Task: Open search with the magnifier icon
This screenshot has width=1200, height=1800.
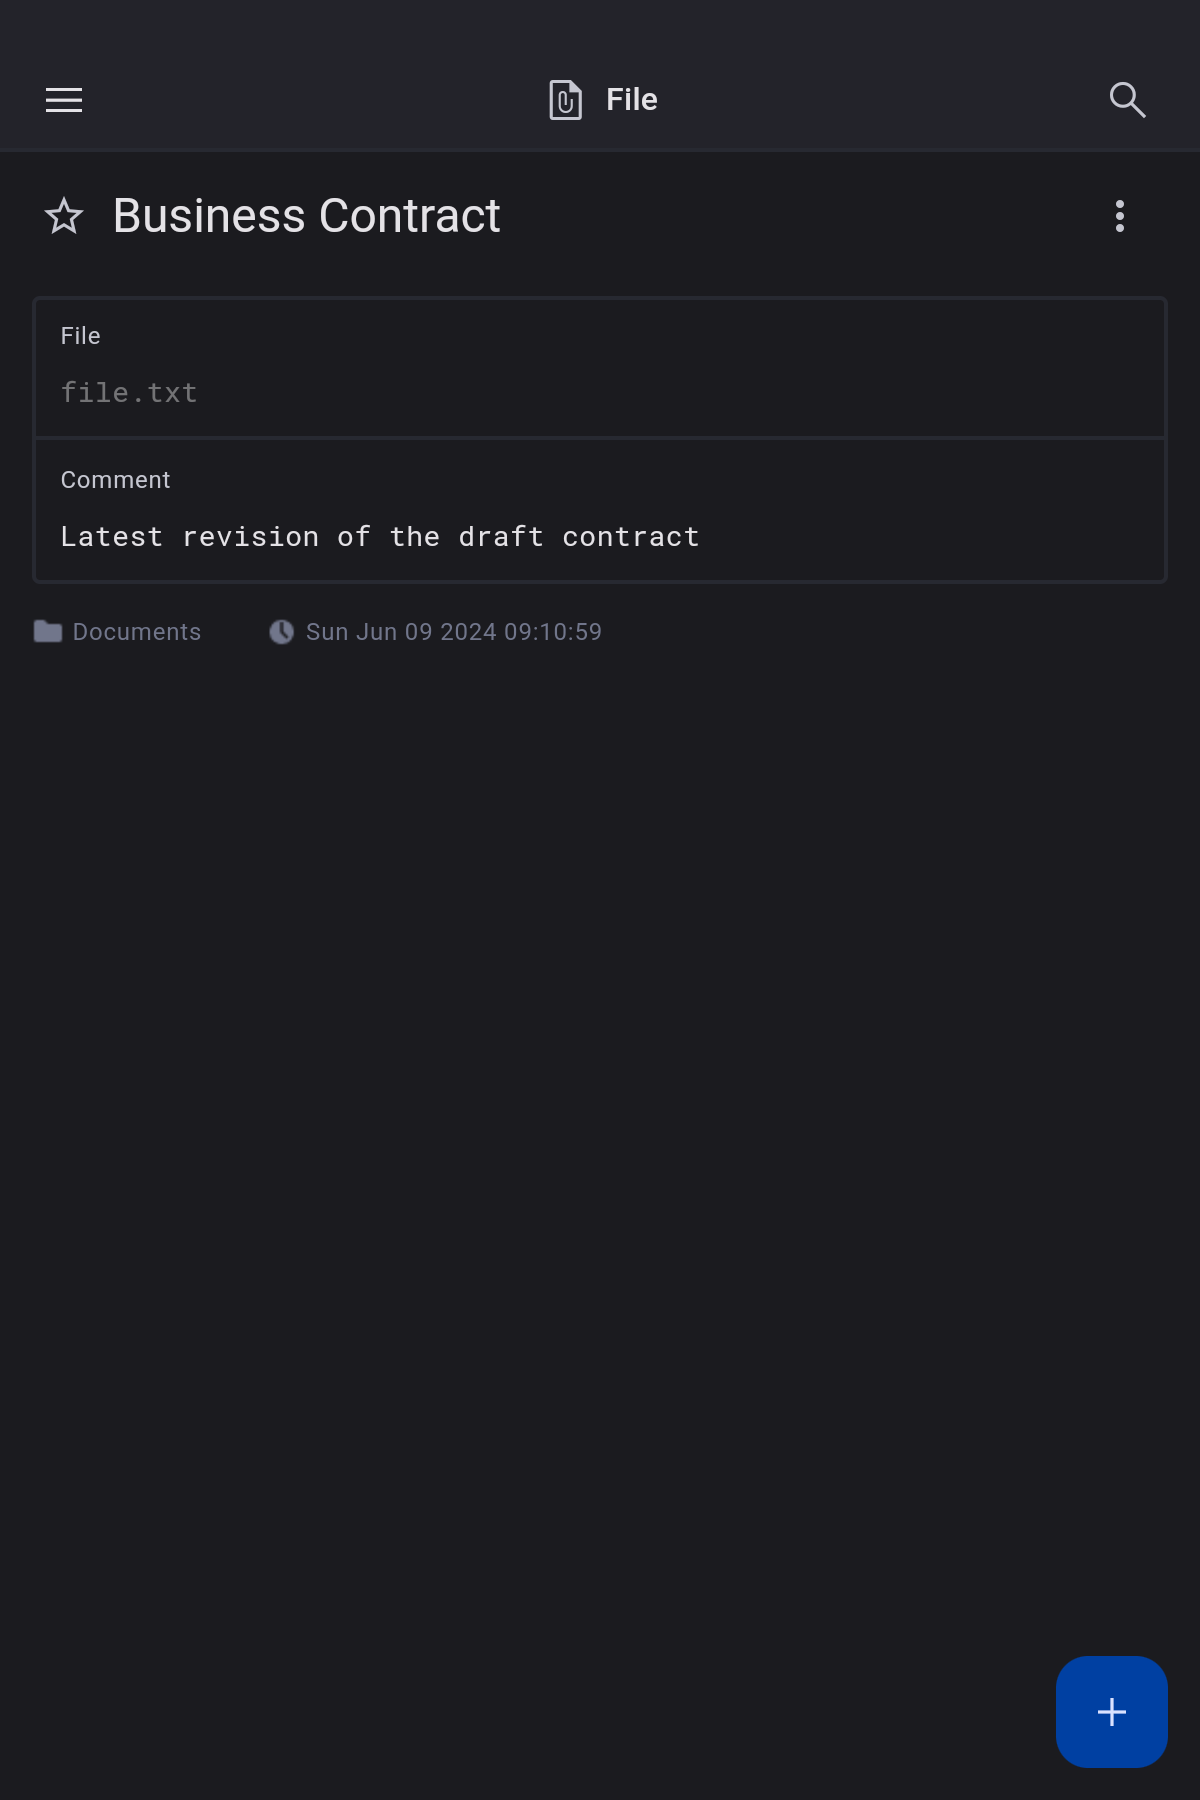Action: [x=1127, y=100]
